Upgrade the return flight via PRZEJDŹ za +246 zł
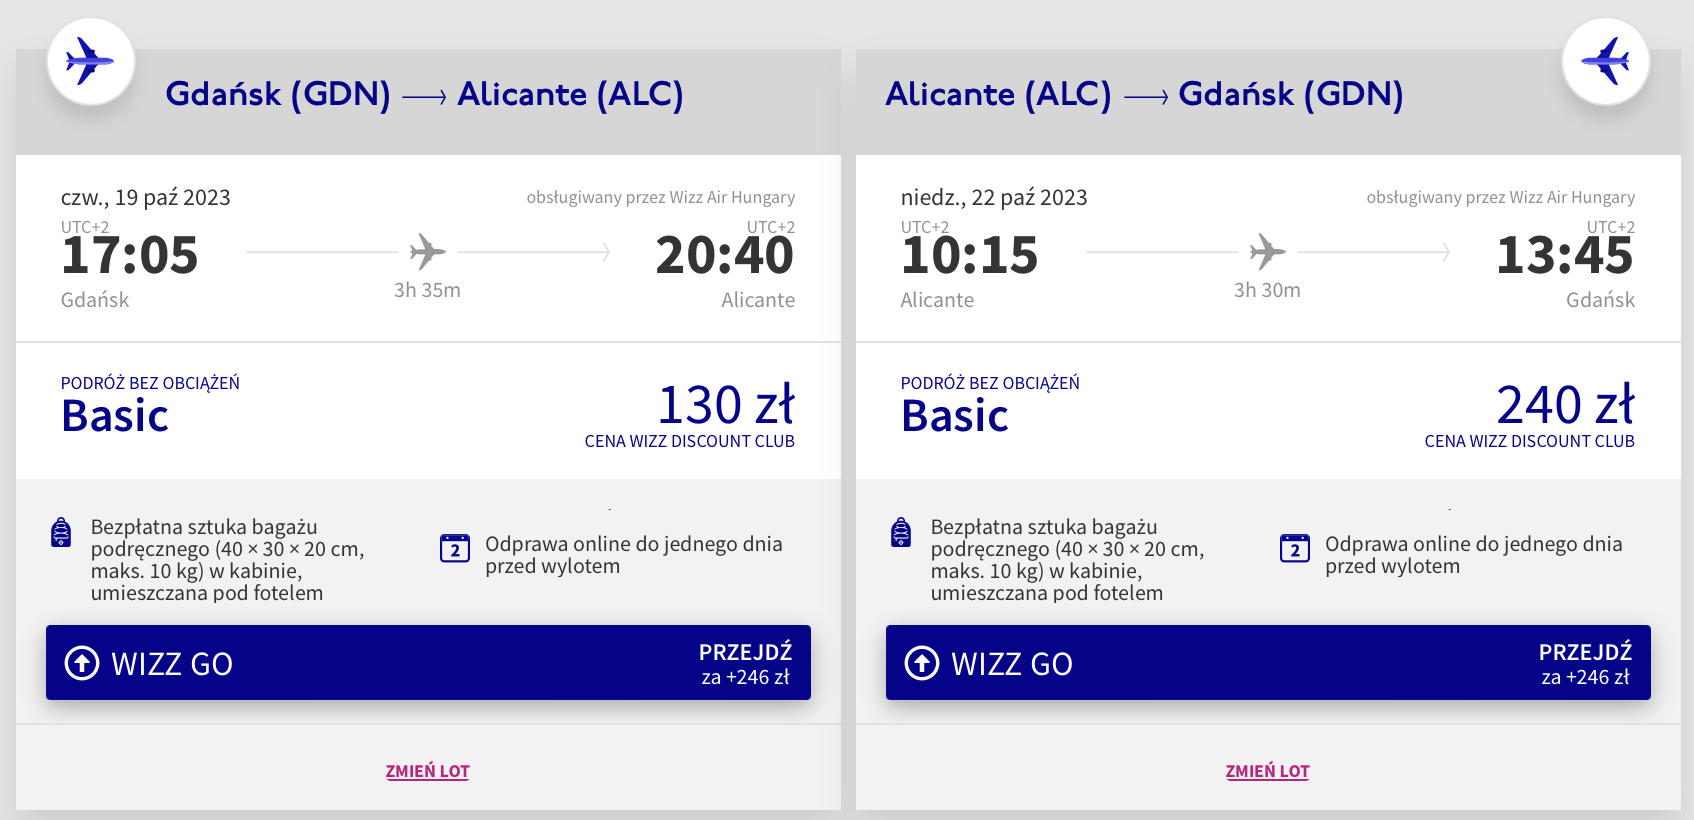 pyautogui.click(x=1585, y=664)
